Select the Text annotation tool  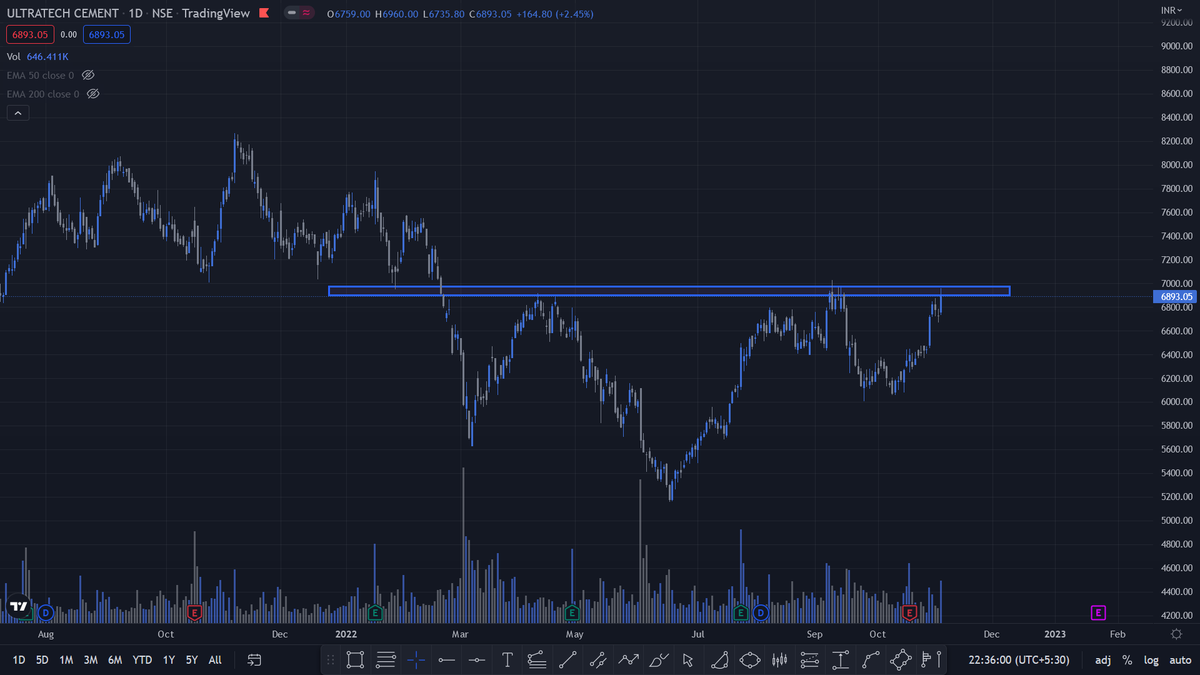tap(508, 659)
